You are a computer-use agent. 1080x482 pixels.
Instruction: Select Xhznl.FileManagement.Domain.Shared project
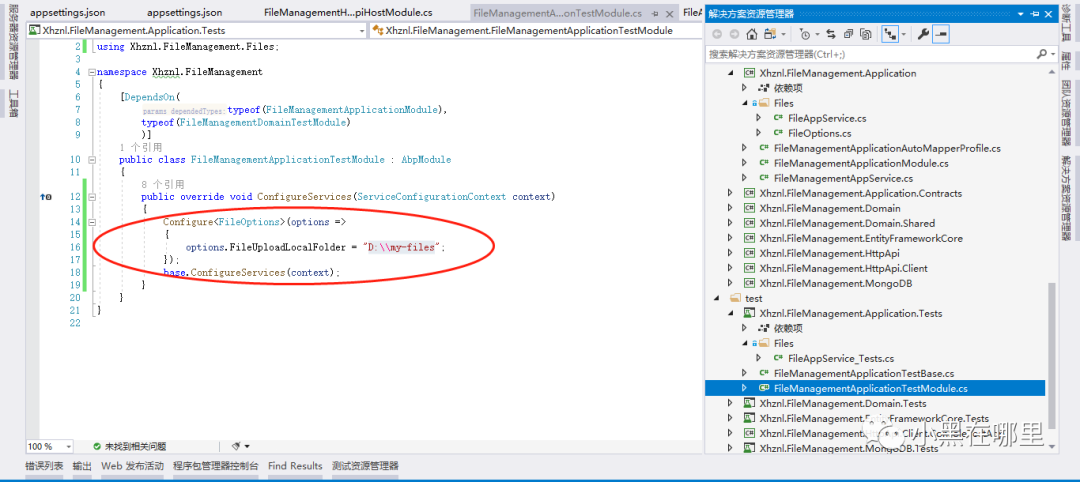tap(847, 223)
